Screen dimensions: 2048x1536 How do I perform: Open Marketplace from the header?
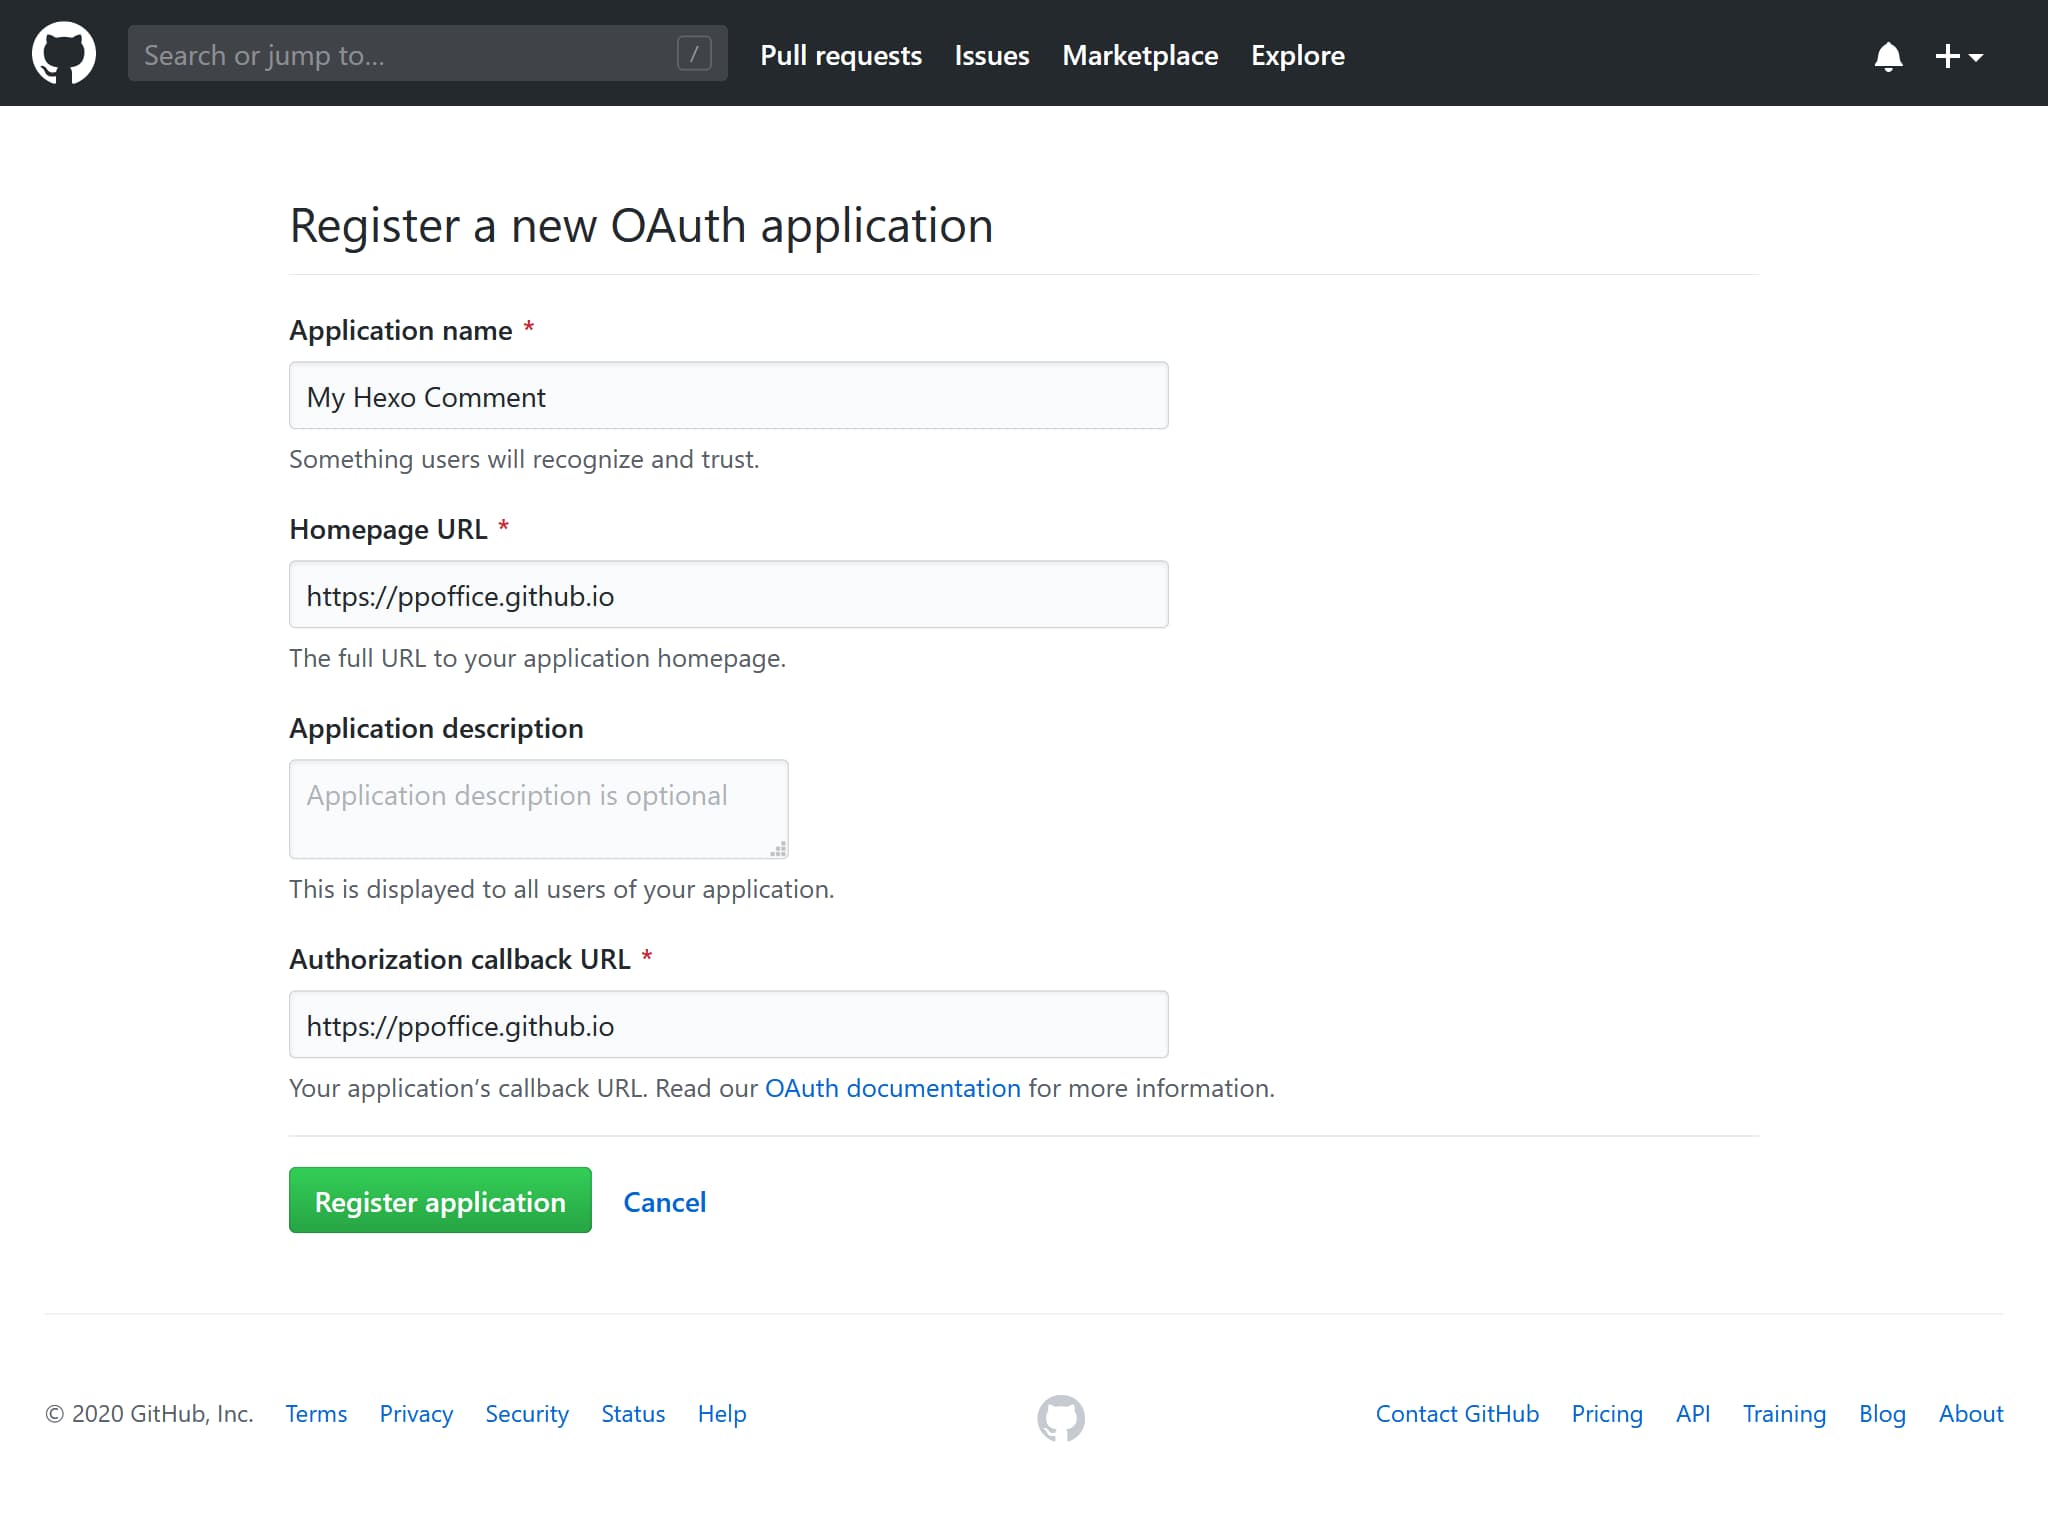point(1139,56)
